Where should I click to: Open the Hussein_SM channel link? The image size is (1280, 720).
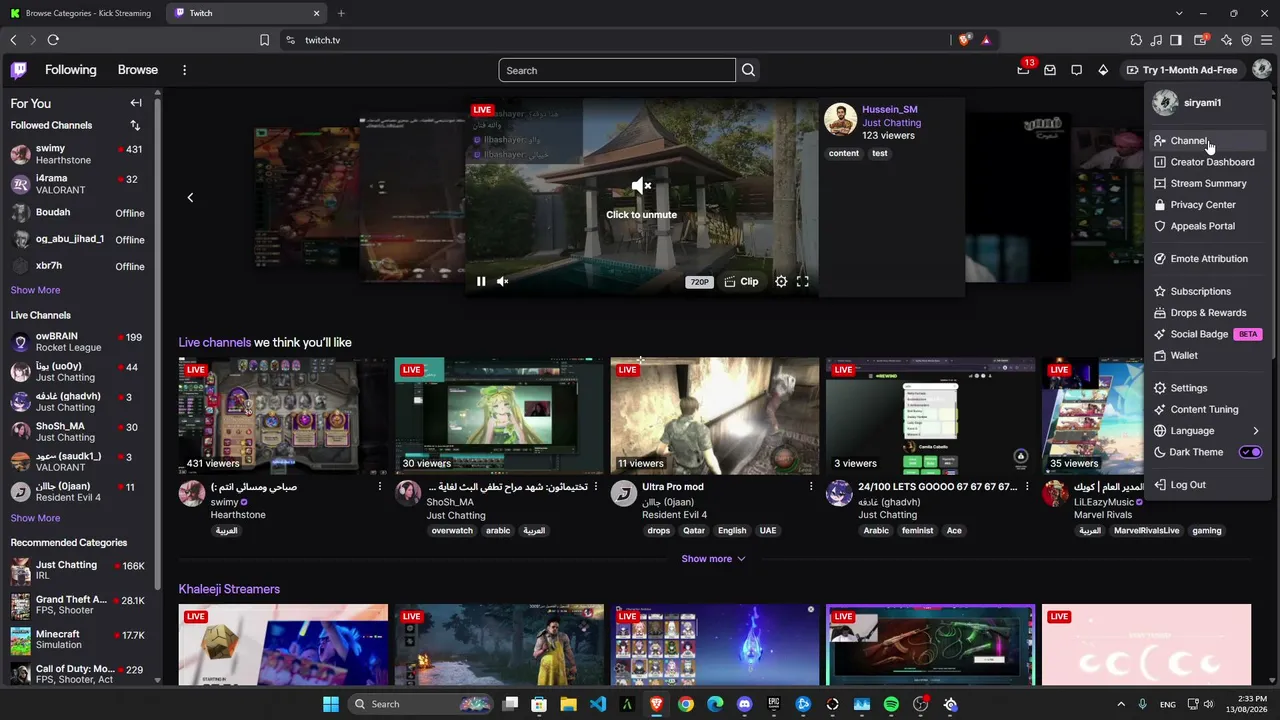889,109
